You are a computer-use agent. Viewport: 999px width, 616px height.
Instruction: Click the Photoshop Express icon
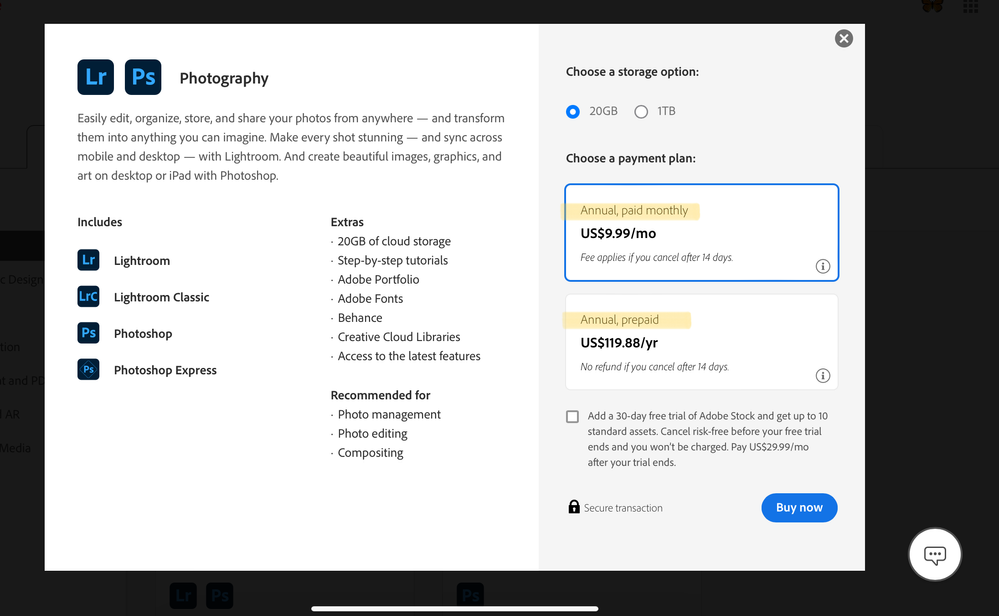click(x=89, y=370)
